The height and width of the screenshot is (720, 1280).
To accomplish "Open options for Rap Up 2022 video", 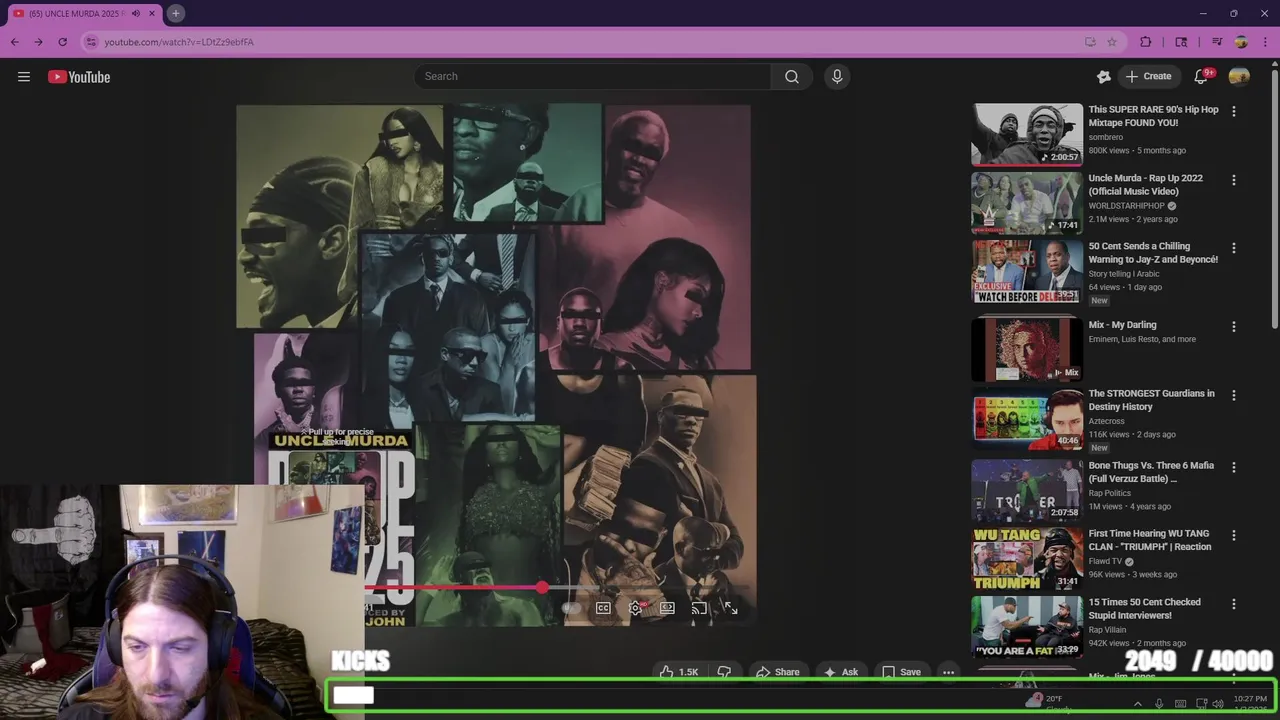I will [1233, 180].
